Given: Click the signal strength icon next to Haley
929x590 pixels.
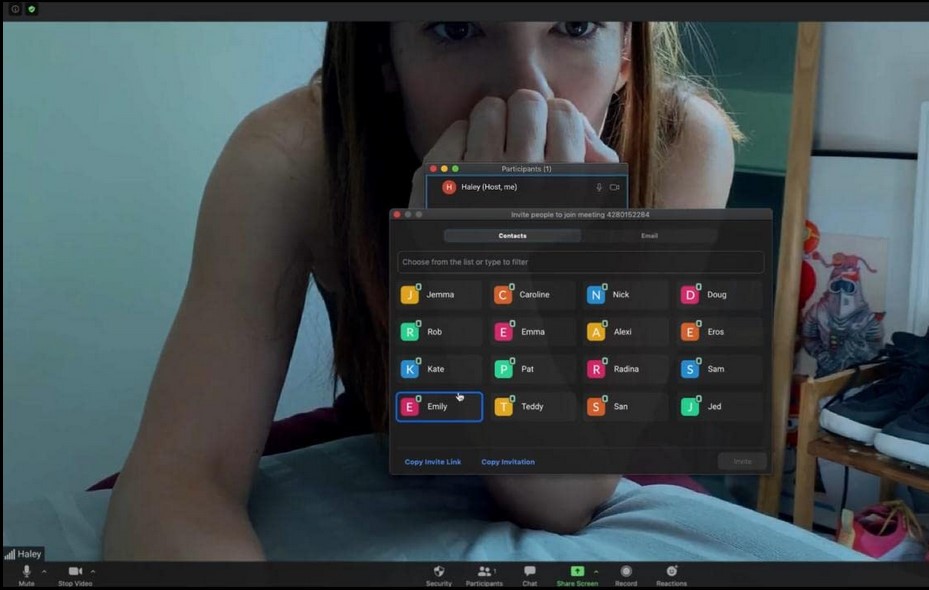Looking at the screenshot, I should tap(9, 554).
